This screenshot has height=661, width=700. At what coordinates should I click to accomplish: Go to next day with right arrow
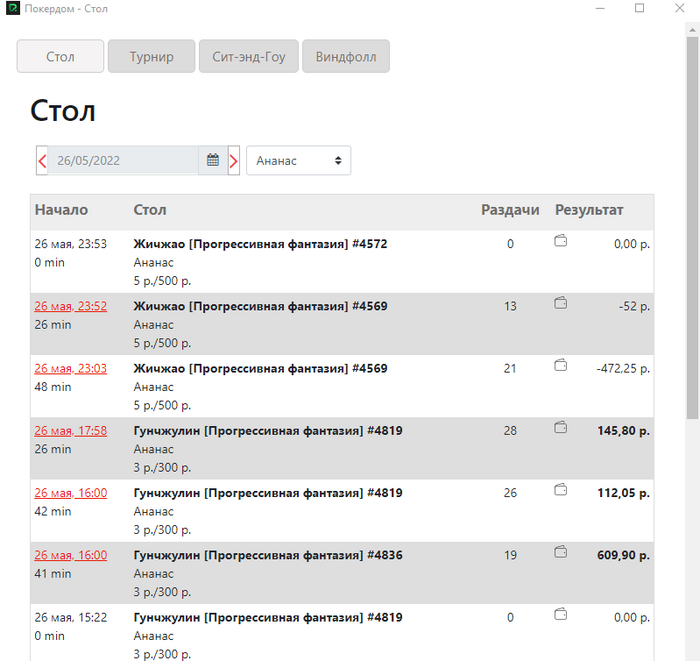pyautogui.click(x=233, y=160)
